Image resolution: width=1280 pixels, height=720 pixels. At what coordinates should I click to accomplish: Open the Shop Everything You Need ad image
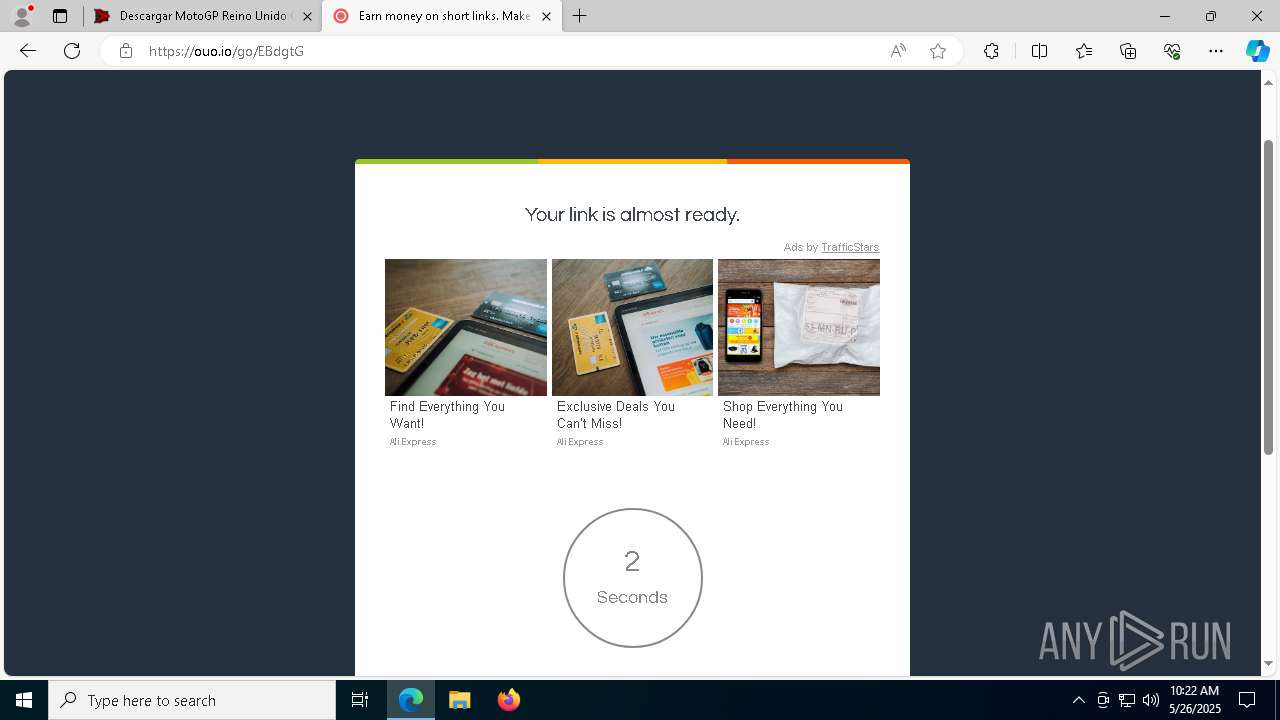coord(799,327)
